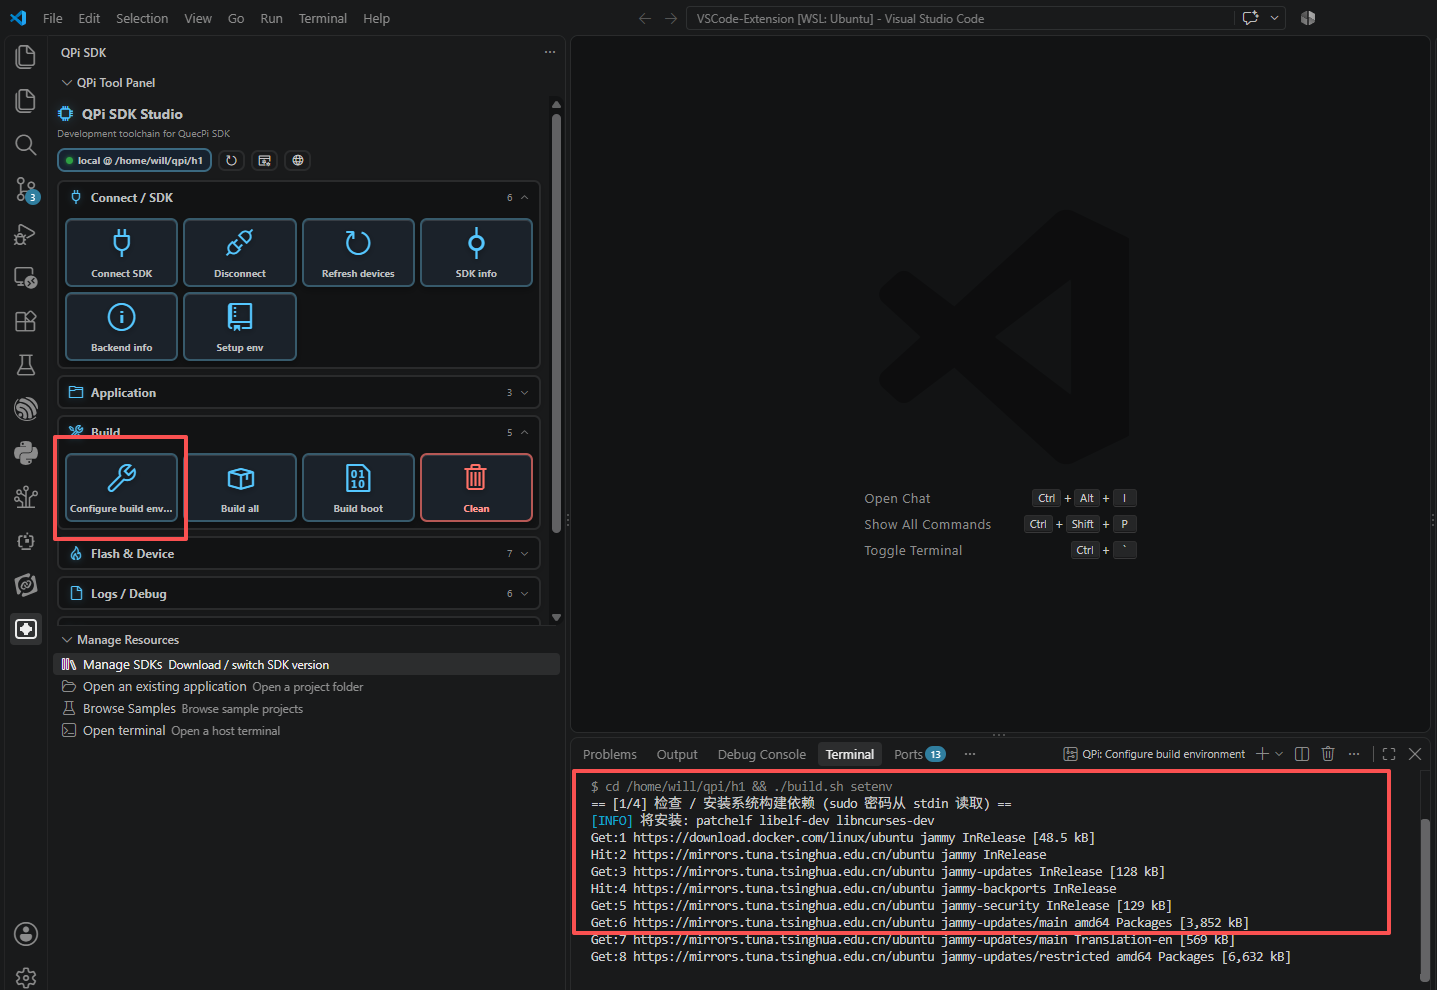This screenshot has height=990, width=1437.
Task: Select the QPi: Configure build environment terminal label
Action: (x=1154, y=754)
